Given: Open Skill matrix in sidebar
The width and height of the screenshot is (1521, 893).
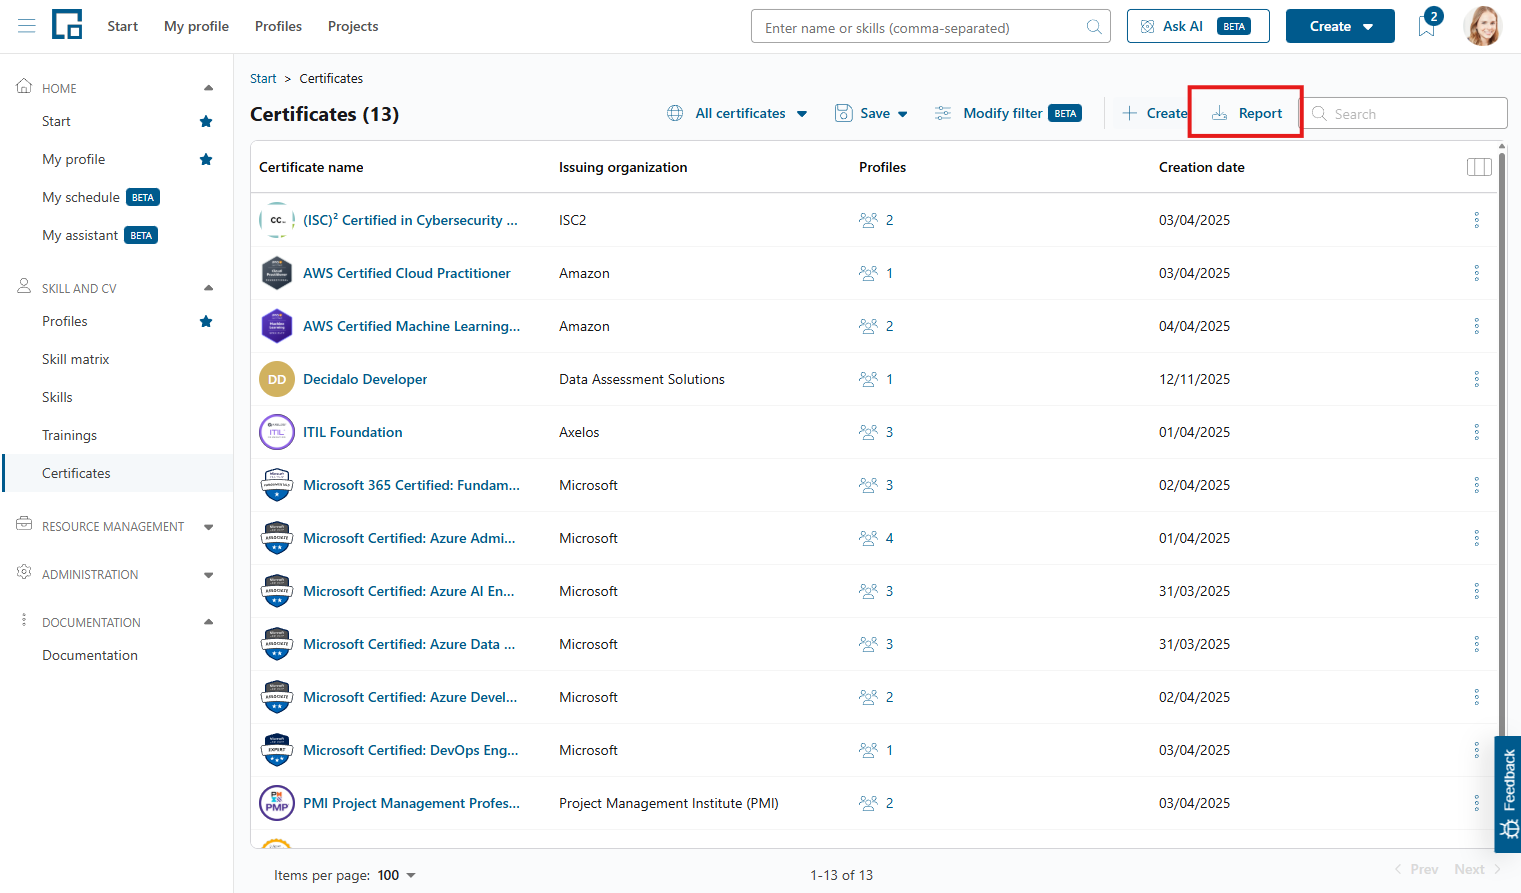Looking at the screenshot, I should click(76, 359).
